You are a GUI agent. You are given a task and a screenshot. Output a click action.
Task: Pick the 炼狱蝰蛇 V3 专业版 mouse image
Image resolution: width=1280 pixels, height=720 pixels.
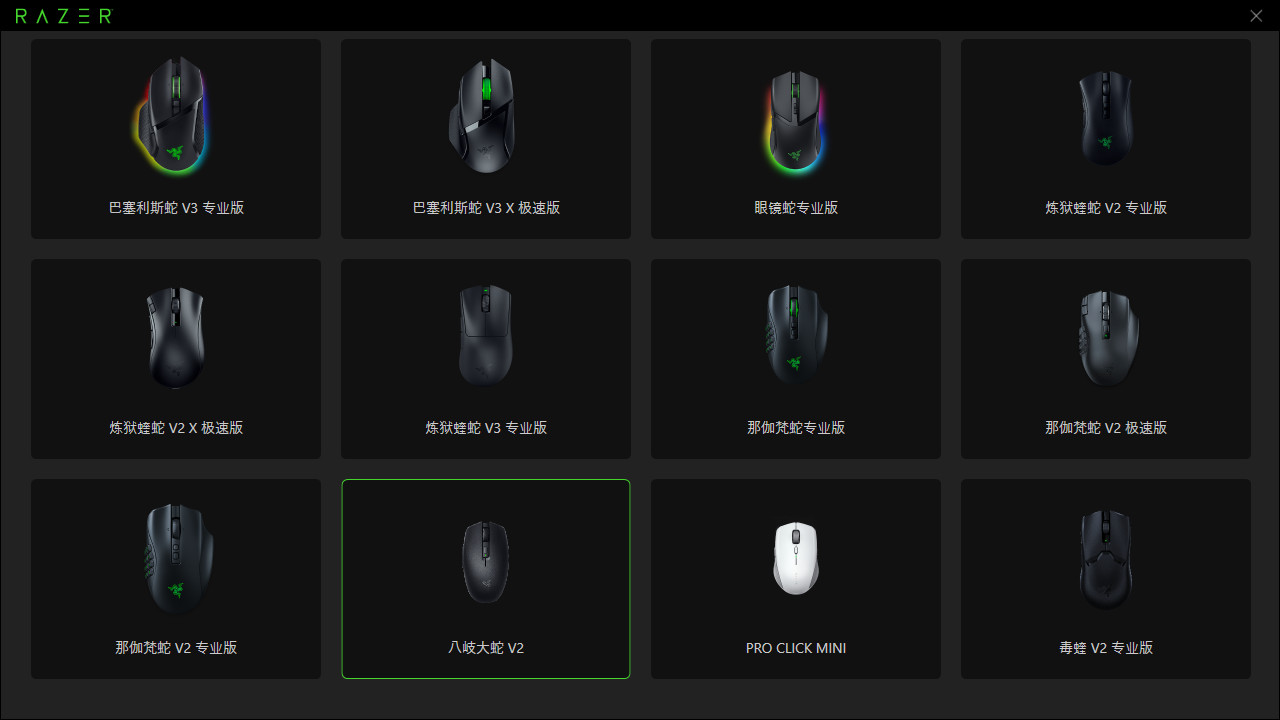(486, 335)
